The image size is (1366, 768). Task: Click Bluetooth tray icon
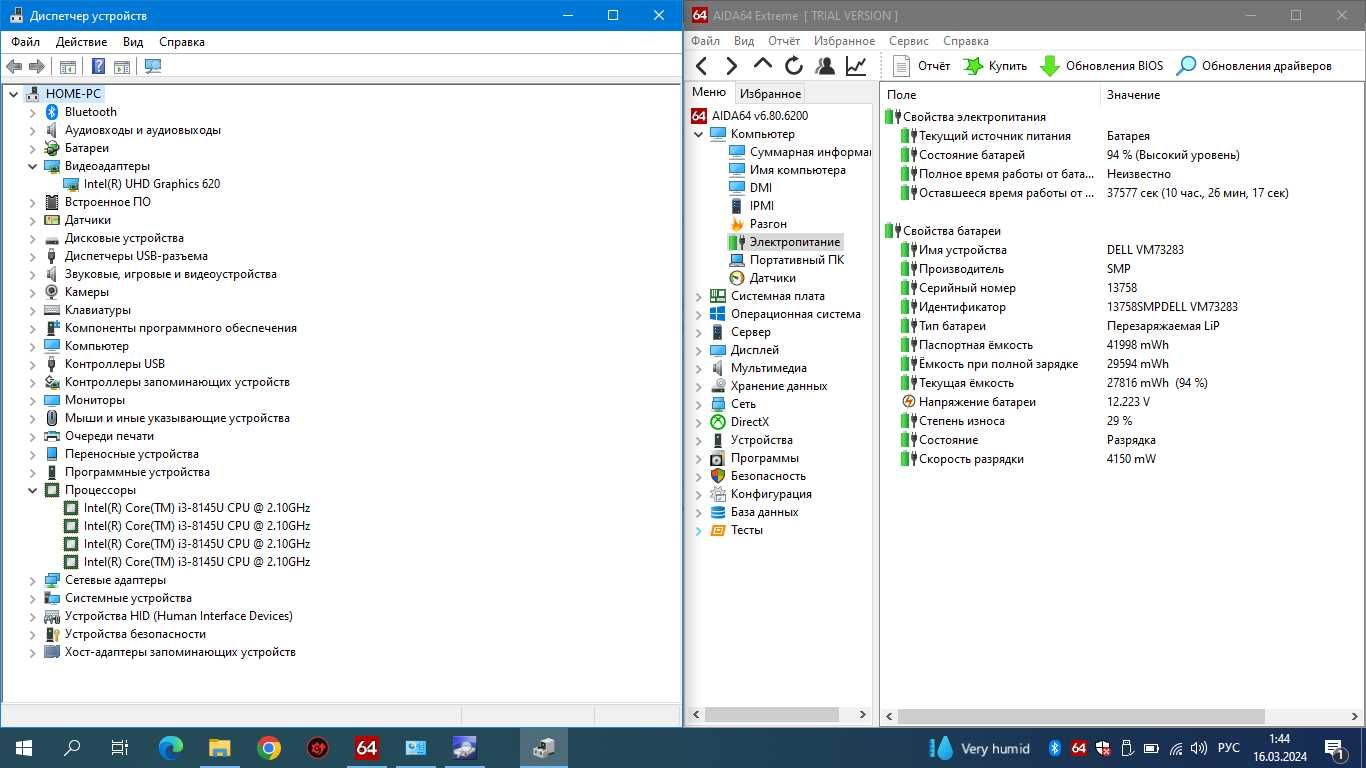1054,747
